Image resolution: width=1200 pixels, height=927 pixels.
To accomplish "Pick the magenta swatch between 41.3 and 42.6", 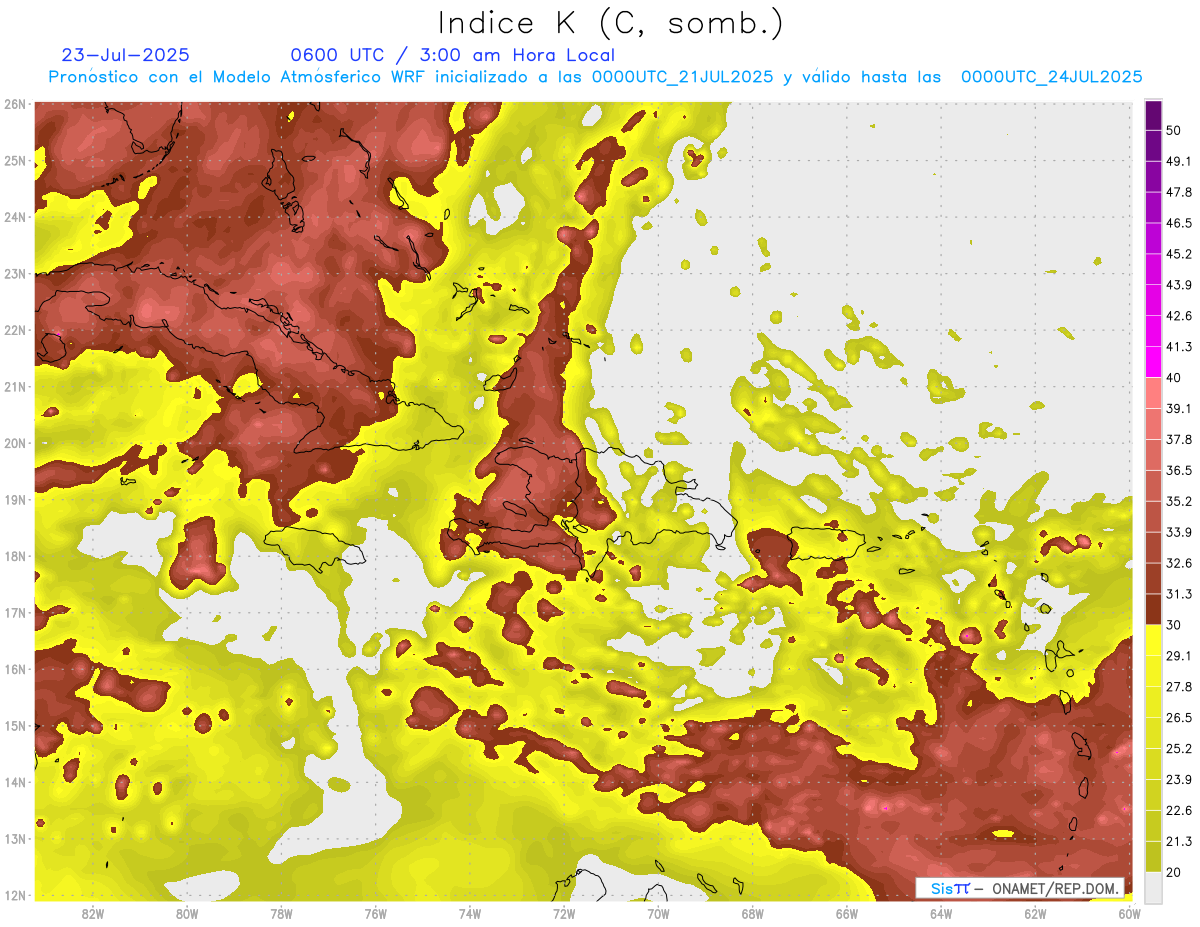I will click(1153, 331).
